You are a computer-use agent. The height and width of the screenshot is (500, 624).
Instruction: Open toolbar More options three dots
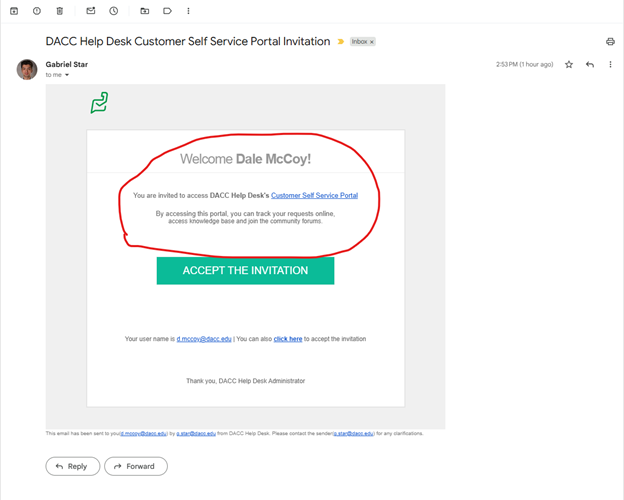coord(188,11)
